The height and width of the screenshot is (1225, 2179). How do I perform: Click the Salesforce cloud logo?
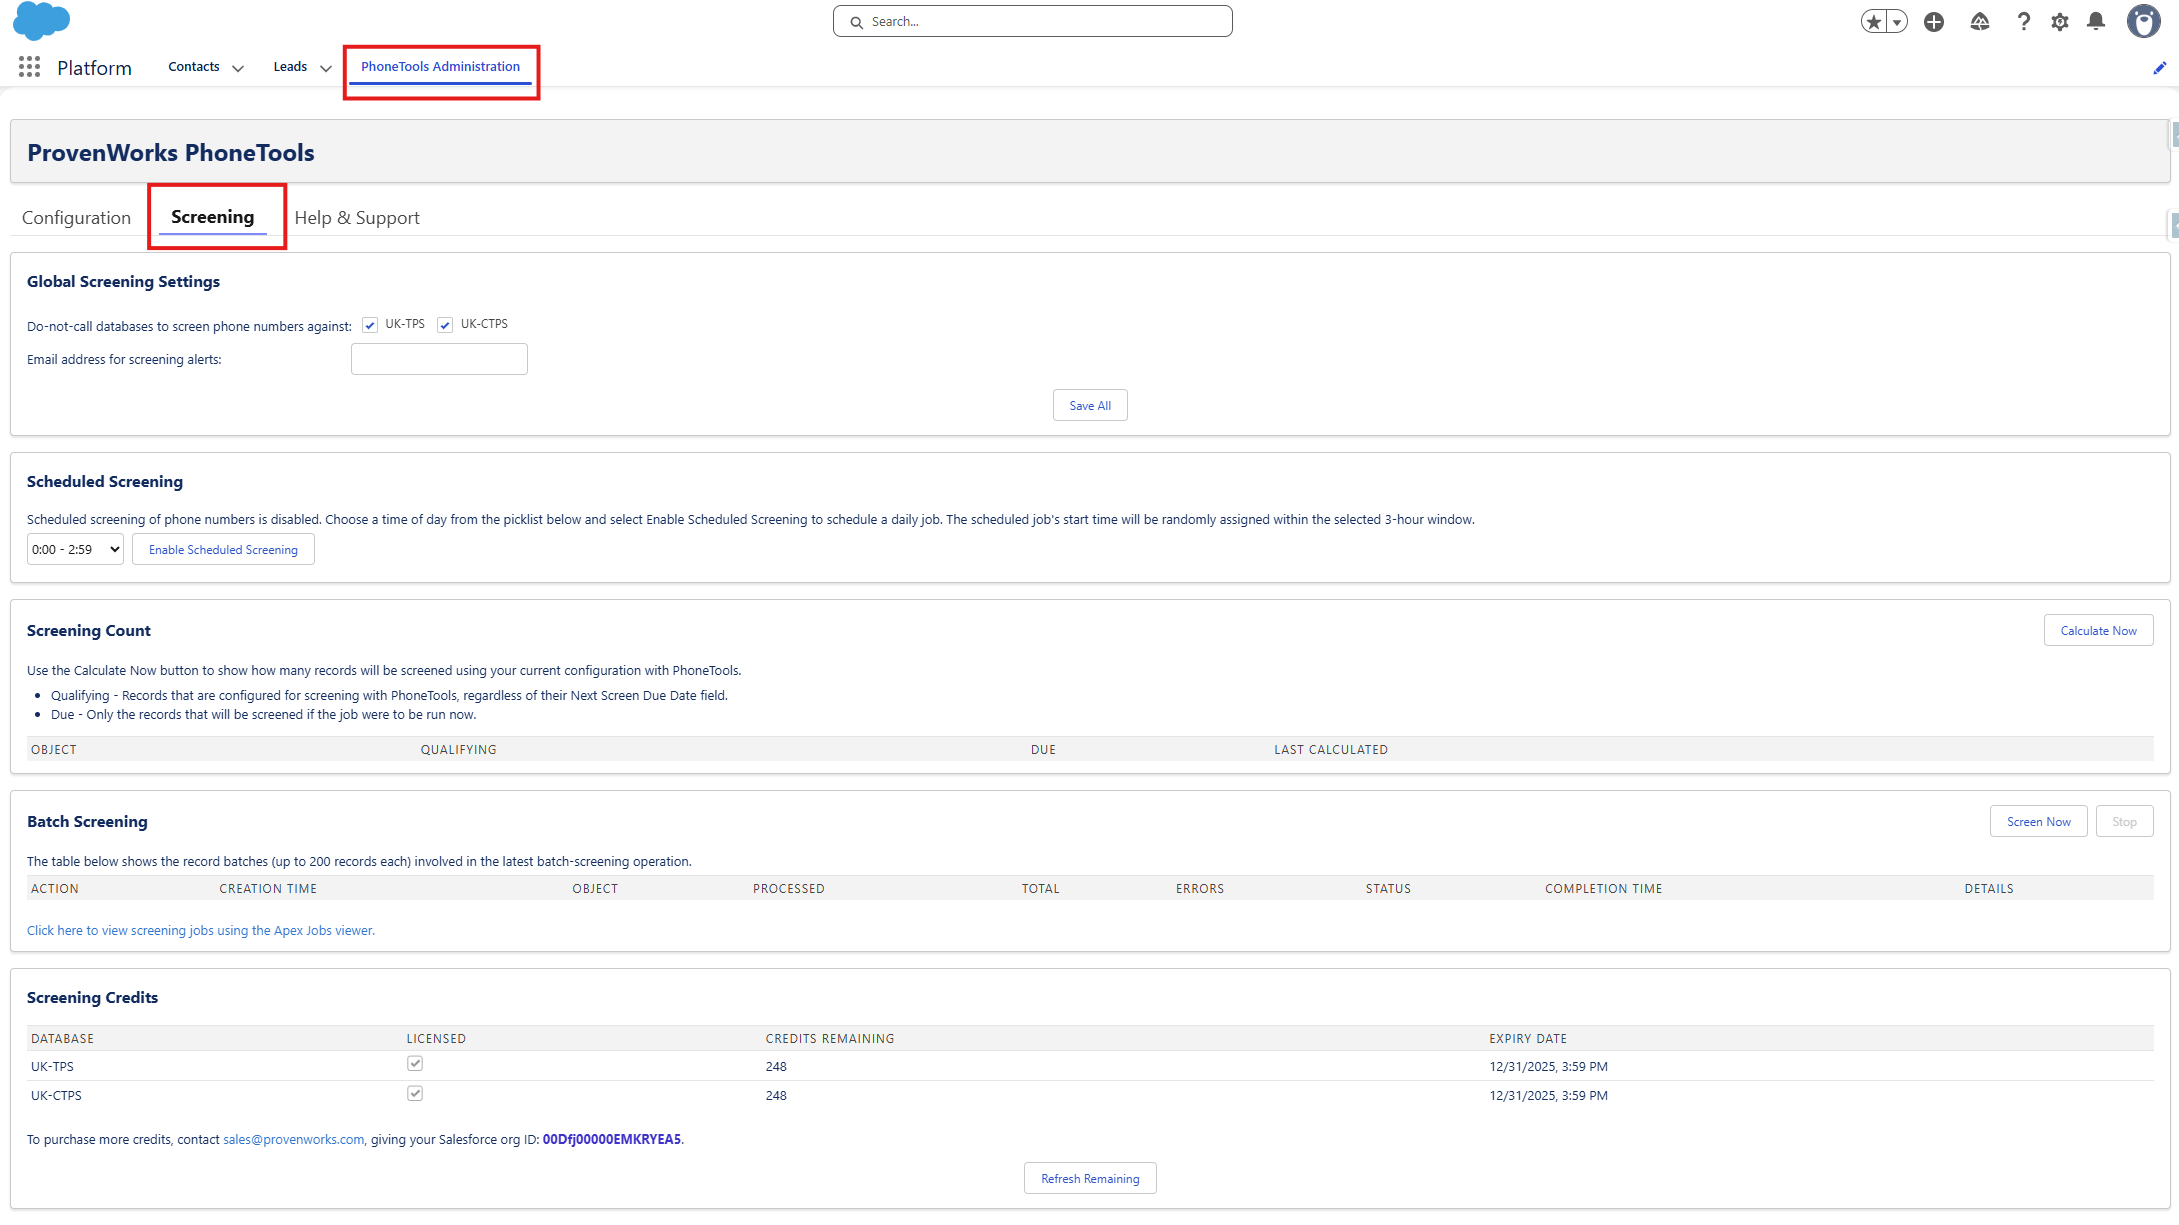tap(41, 20)
